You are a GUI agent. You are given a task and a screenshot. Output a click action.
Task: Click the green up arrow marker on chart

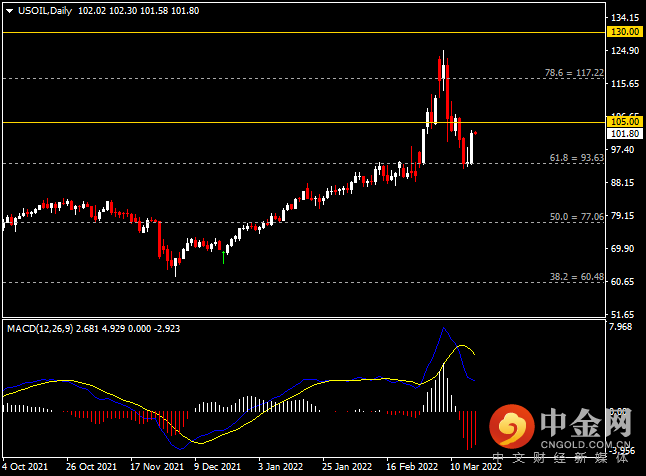(x=223, y=257)
